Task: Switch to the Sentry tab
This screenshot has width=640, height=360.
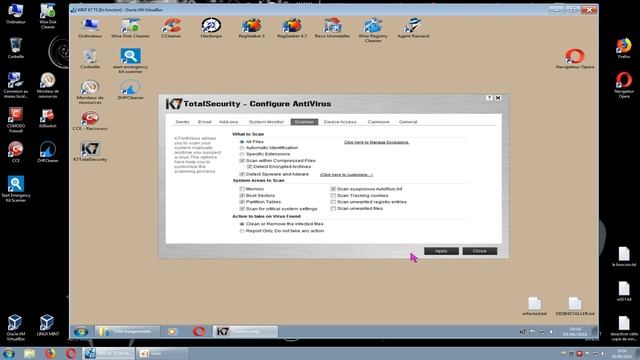Action: point(182,122)
